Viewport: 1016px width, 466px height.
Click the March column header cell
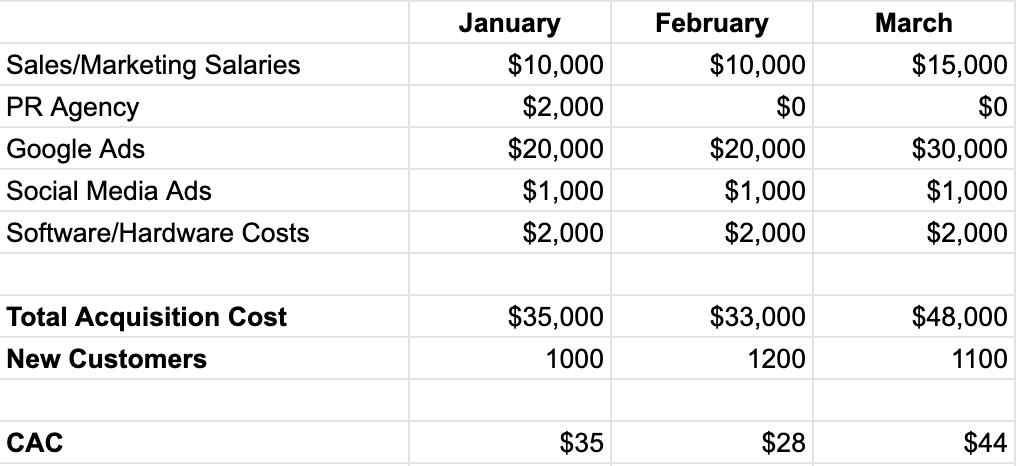(x=913, y=23)
